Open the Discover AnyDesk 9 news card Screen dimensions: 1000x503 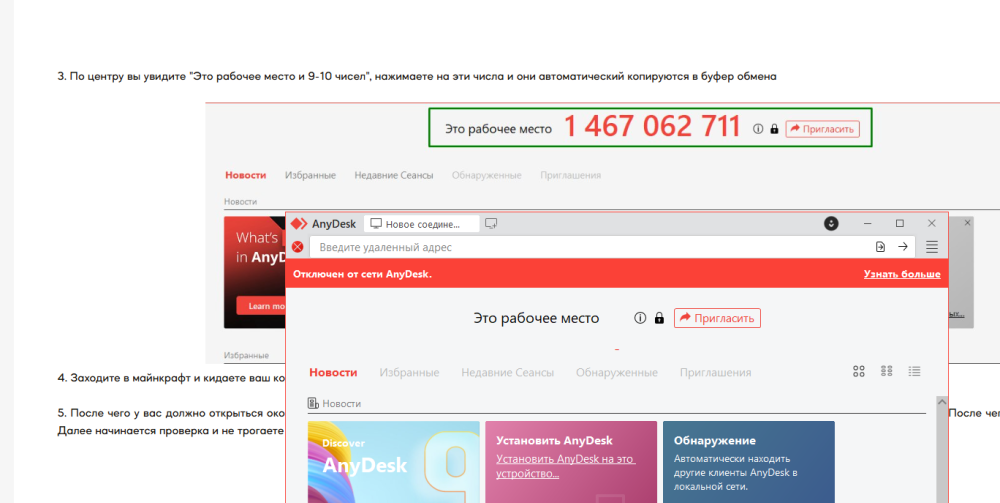coord(393,462)
